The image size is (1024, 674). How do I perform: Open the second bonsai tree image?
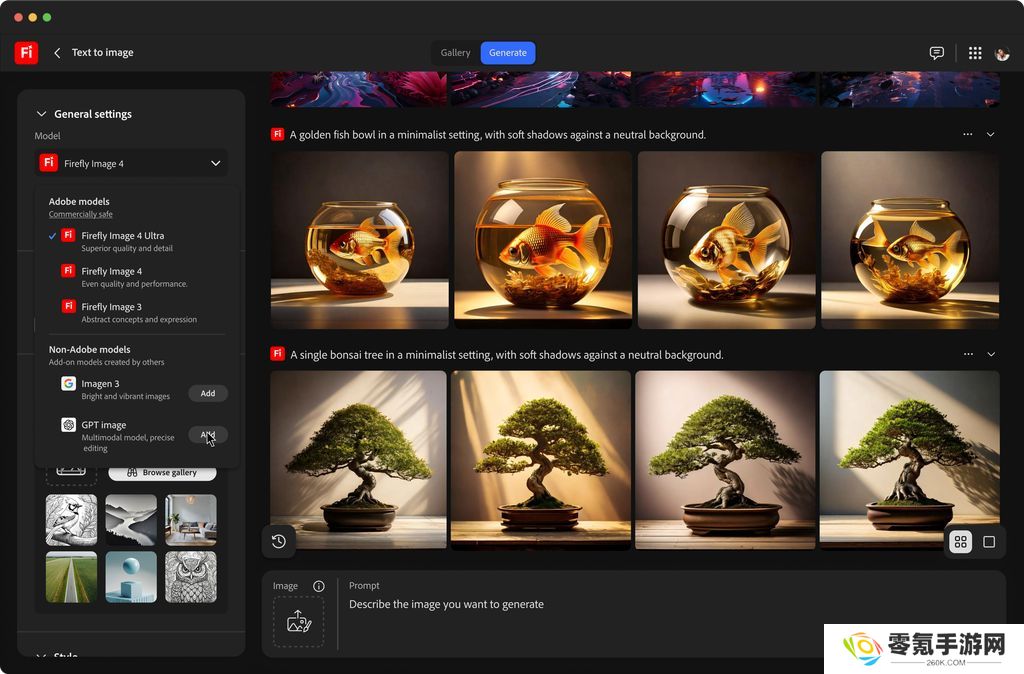pos(541,460)
